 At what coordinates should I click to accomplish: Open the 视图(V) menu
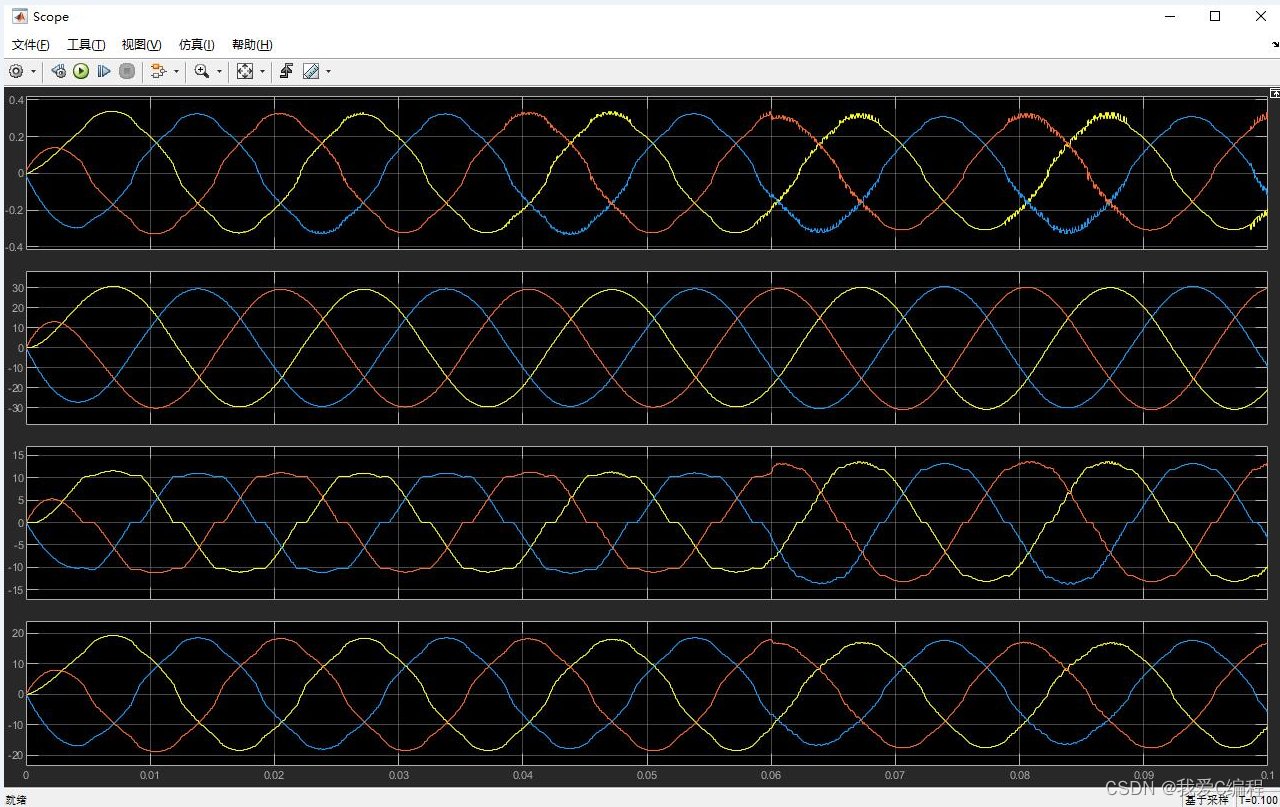point(141,45)
